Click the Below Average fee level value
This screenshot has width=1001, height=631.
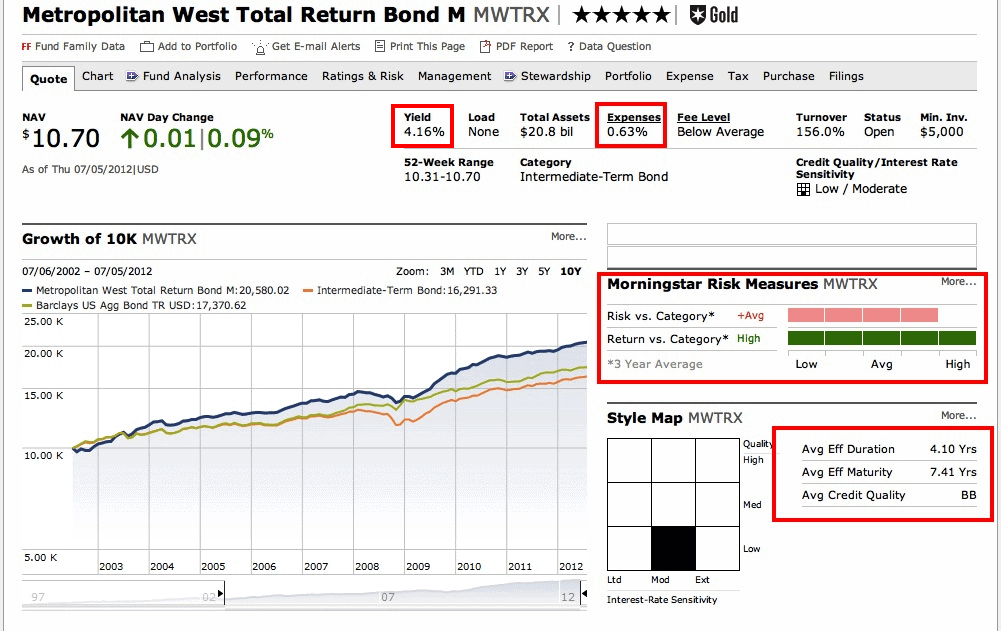click(x=720, y=132)
